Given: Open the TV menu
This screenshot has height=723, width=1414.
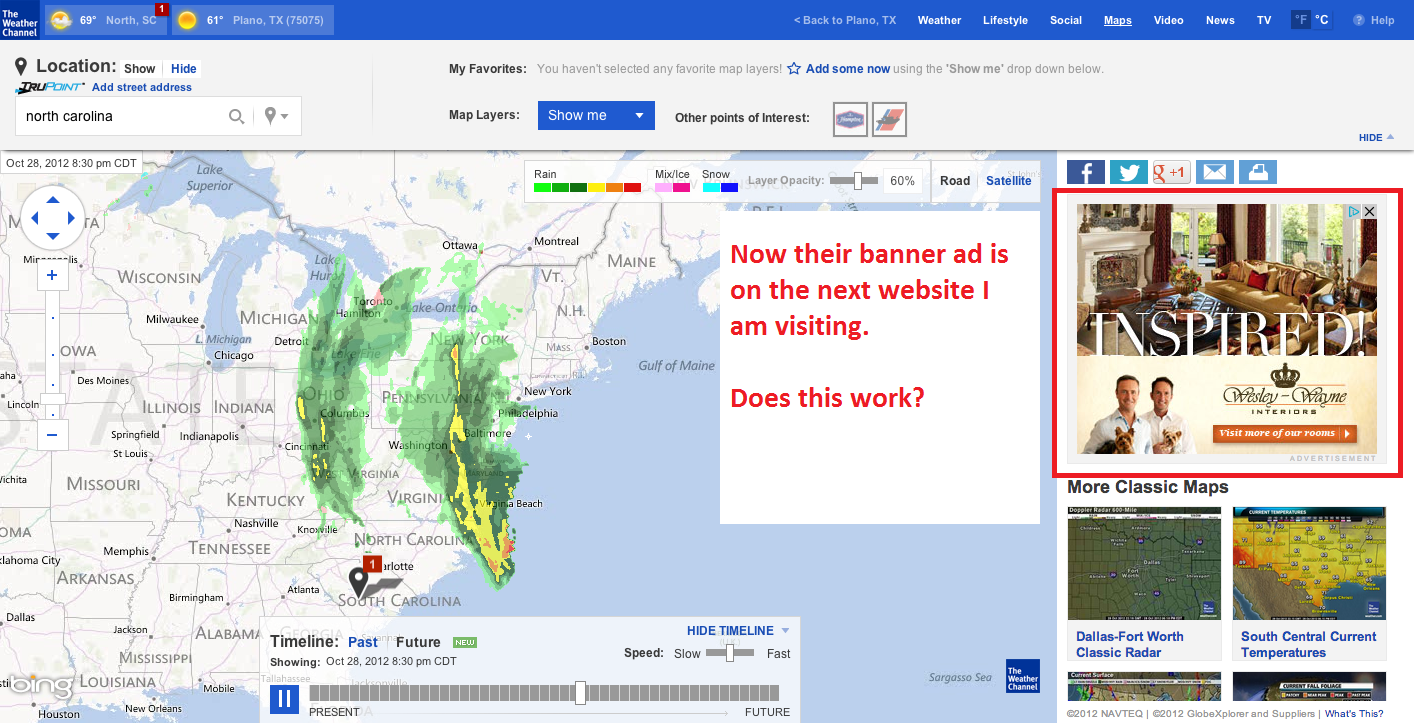Looking at the screenshot, I should 1264,20.
